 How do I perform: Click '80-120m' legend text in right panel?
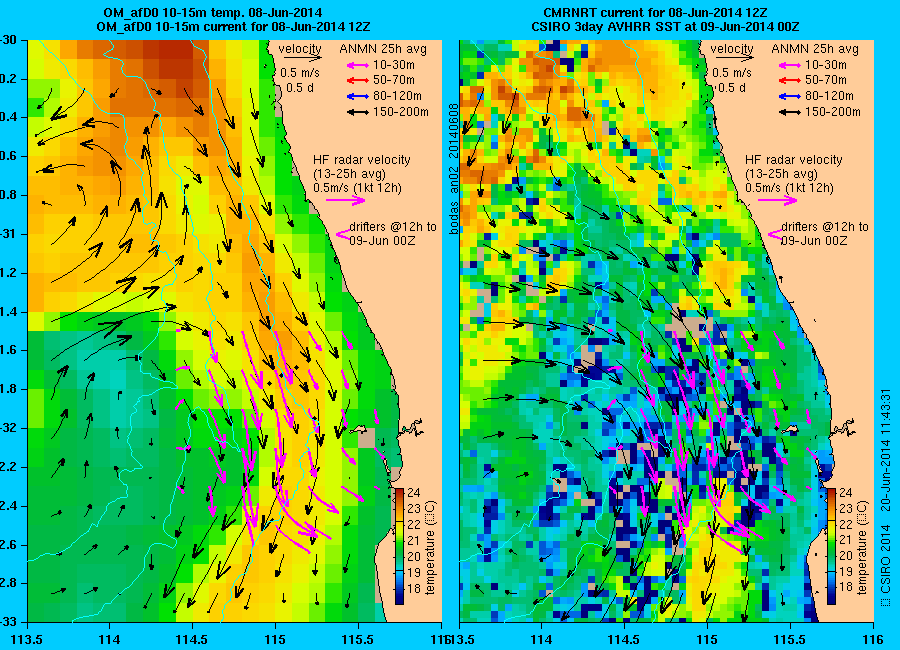[x=829, y=96]
